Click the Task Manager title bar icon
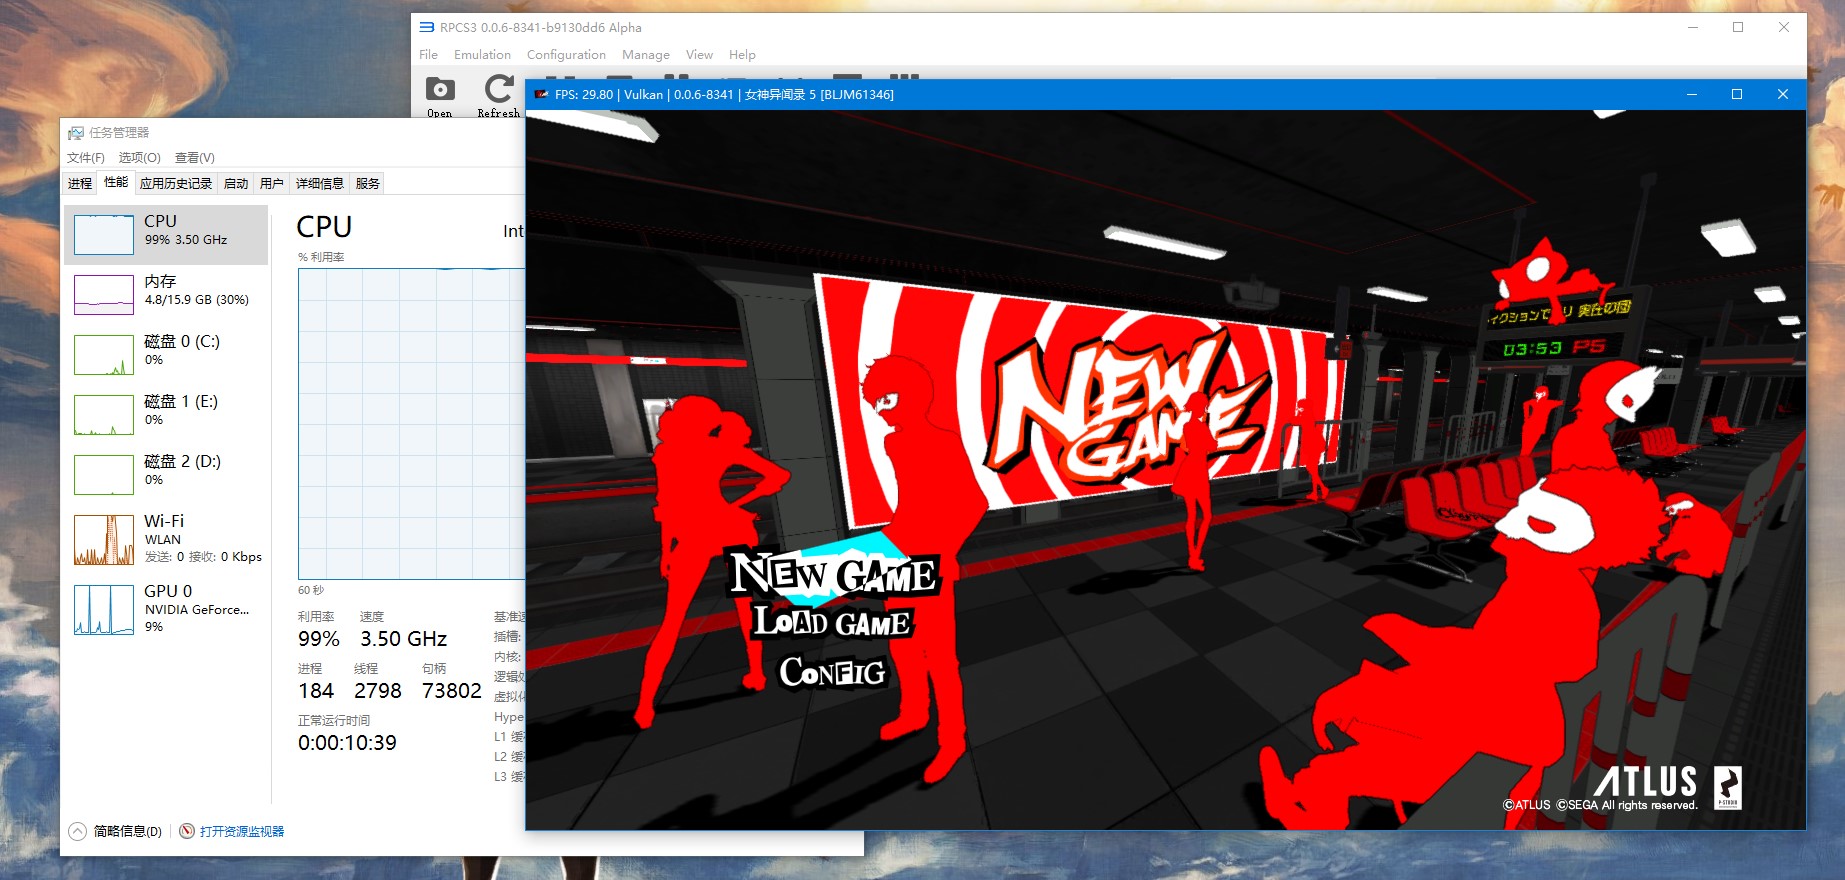This screenshot has height=880, width=1845. pyautogui.click(x=76, y=132)
